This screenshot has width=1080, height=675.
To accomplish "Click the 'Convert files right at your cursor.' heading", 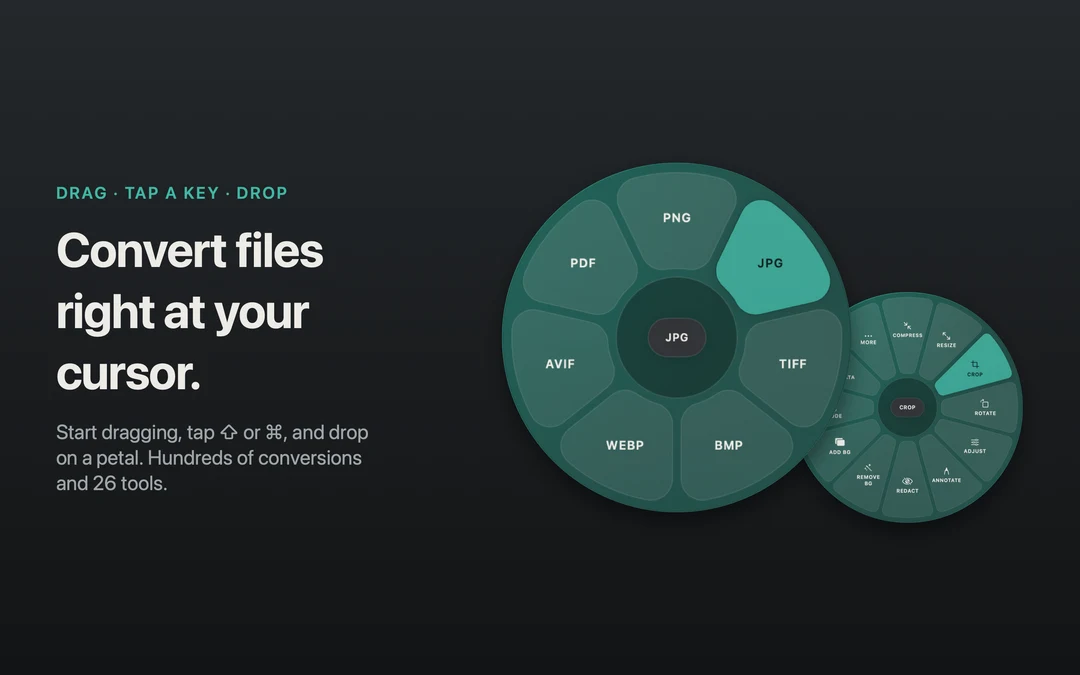I will pos(189,311).
